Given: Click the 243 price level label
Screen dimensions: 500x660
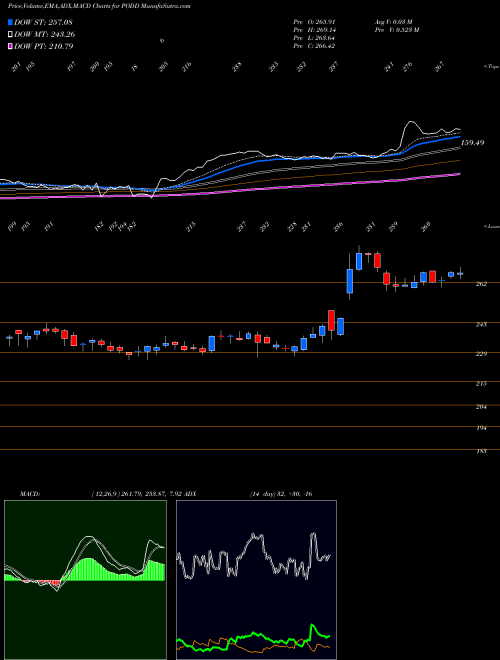Looking at the screenshot, I should pos(481,324).
